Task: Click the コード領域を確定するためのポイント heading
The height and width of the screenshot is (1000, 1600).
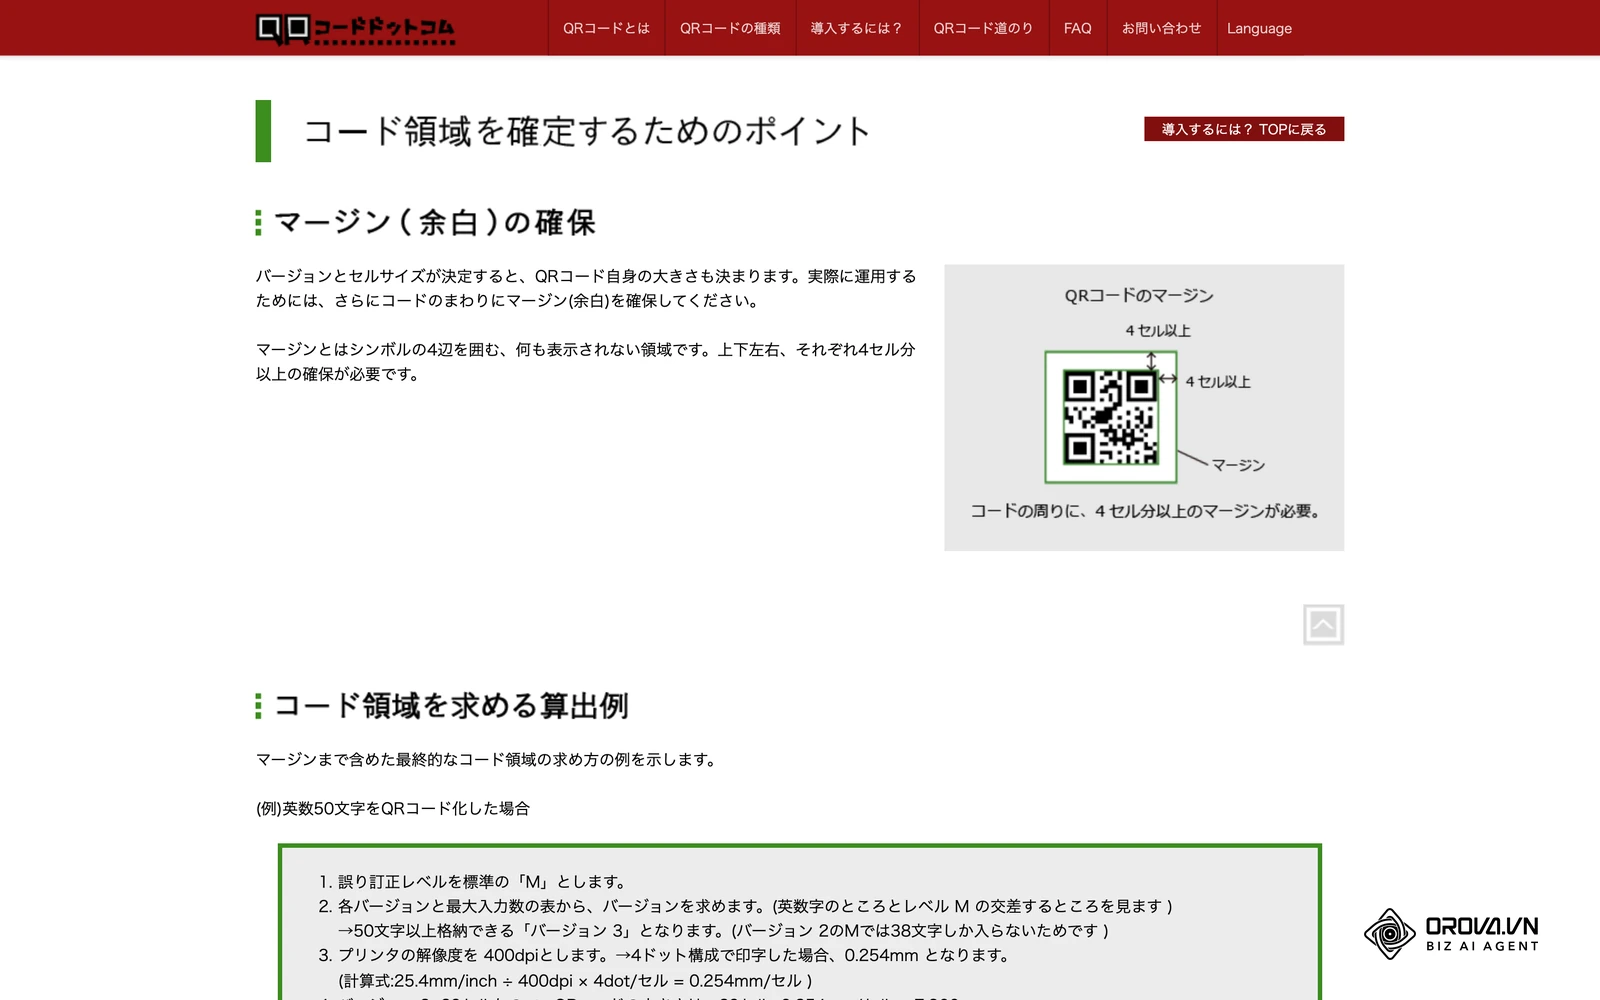Action: coord(587,131)
